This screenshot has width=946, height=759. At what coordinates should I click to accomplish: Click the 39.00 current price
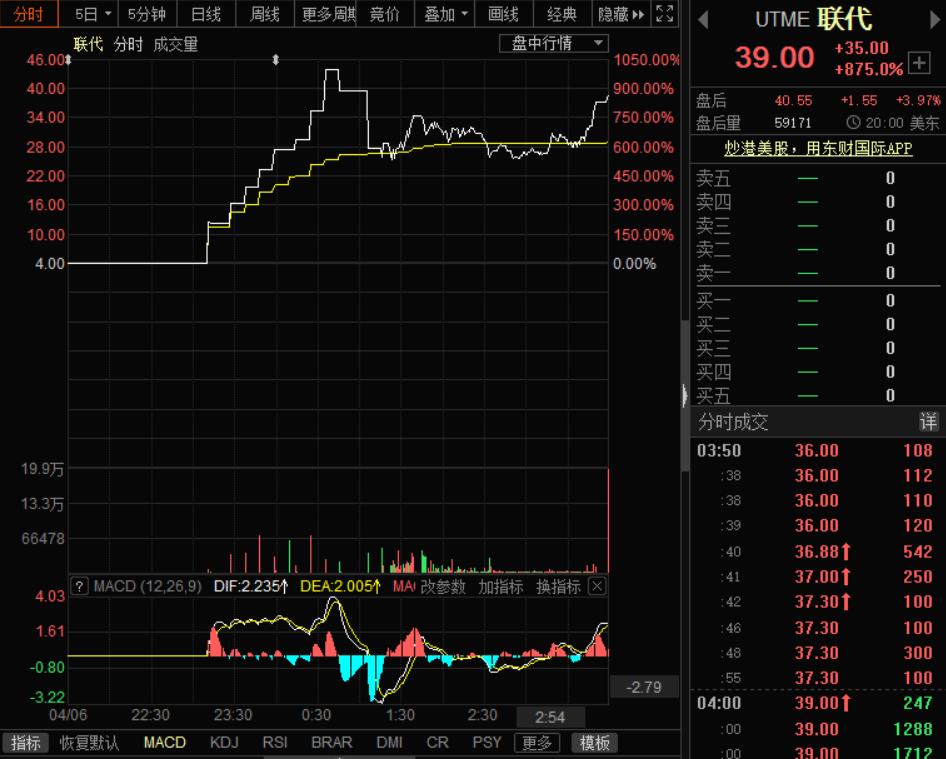point(775,58)
